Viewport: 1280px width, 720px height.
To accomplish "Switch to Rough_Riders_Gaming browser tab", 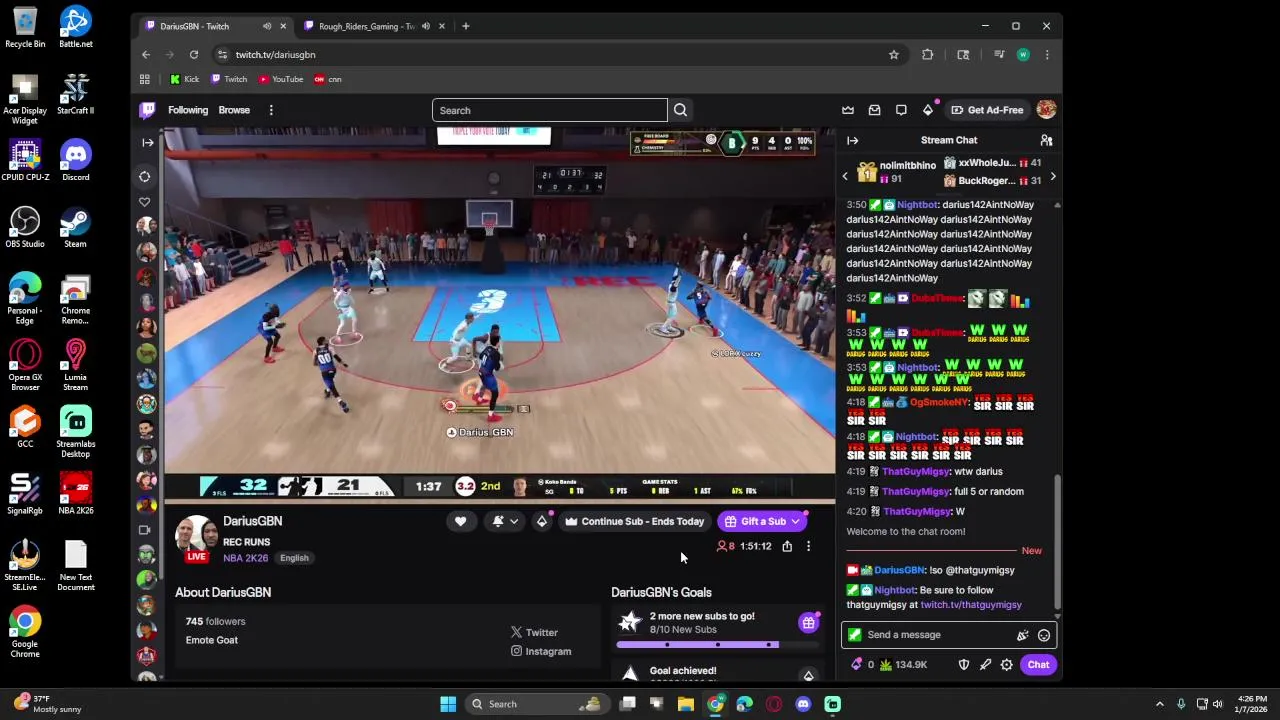I will pyautogui.click(x=366, y=26).
